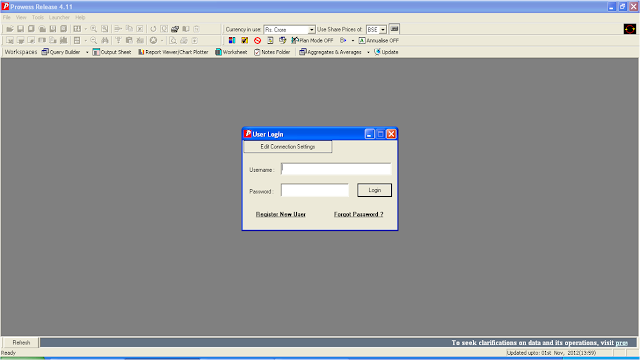Image resolution: width=640 pixels, height=360 pixels.
Task: Click Register New User link
Action: [281, 214]
